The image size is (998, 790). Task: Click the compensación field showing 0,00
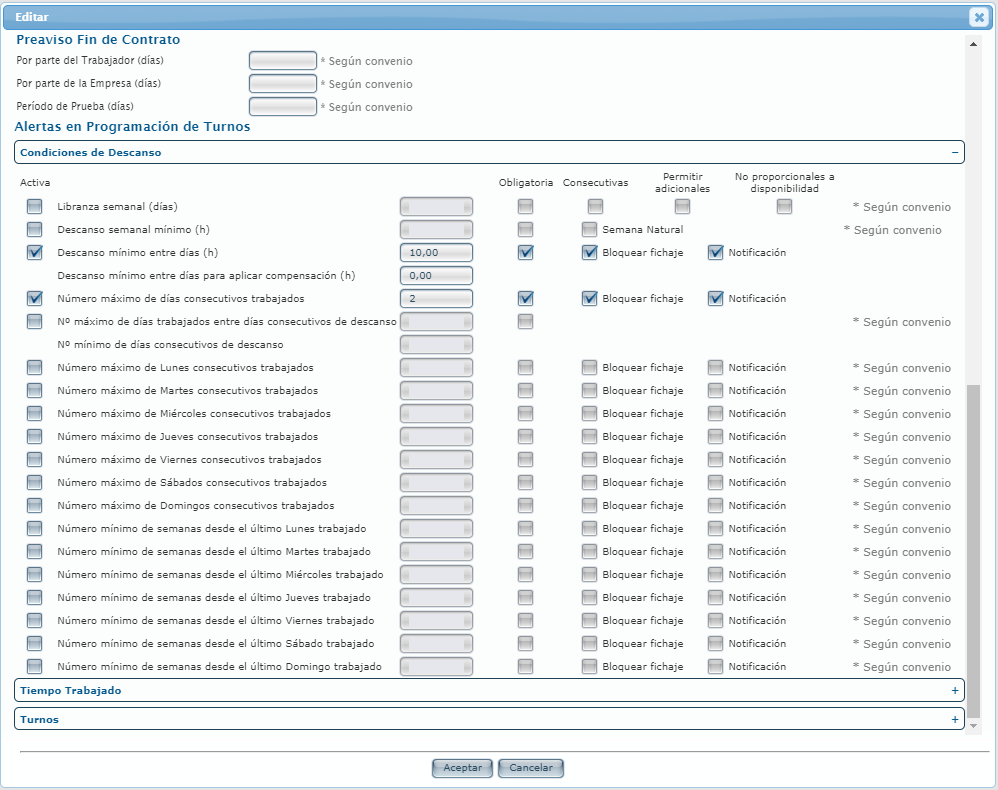(436, 275)
